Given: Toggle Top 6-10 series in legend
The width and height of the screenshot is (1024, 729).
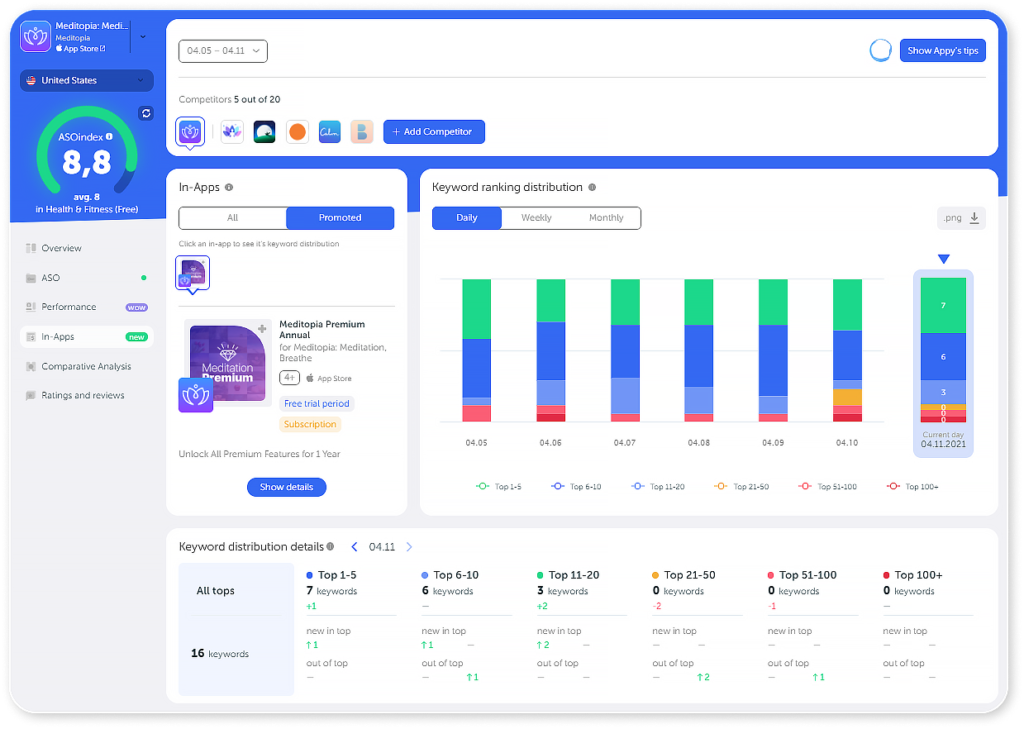Looking at the screenshot, I should click(x=576, y=487).
